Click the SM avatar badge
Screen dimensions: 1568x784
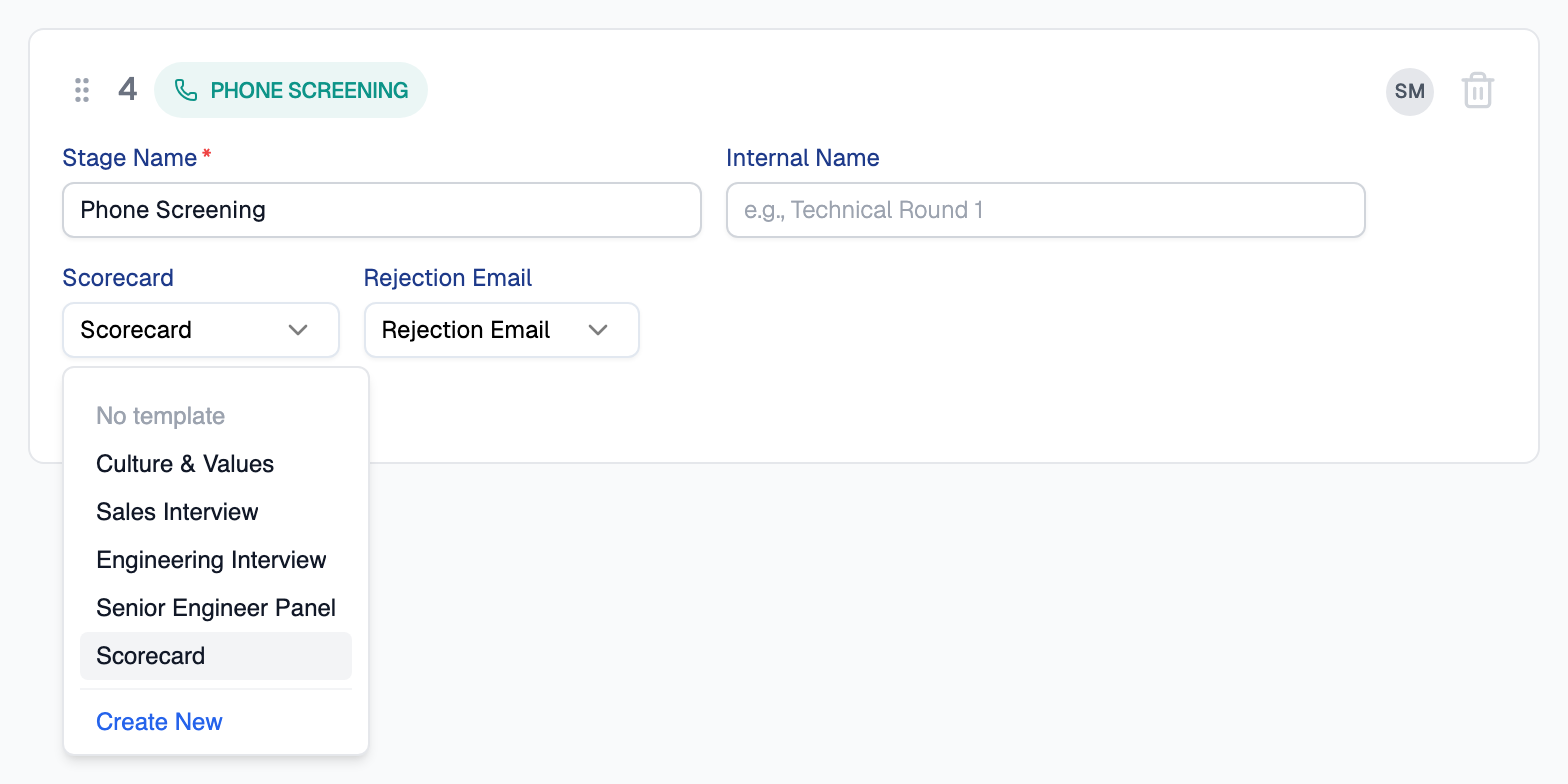[x=1410, y=92]
